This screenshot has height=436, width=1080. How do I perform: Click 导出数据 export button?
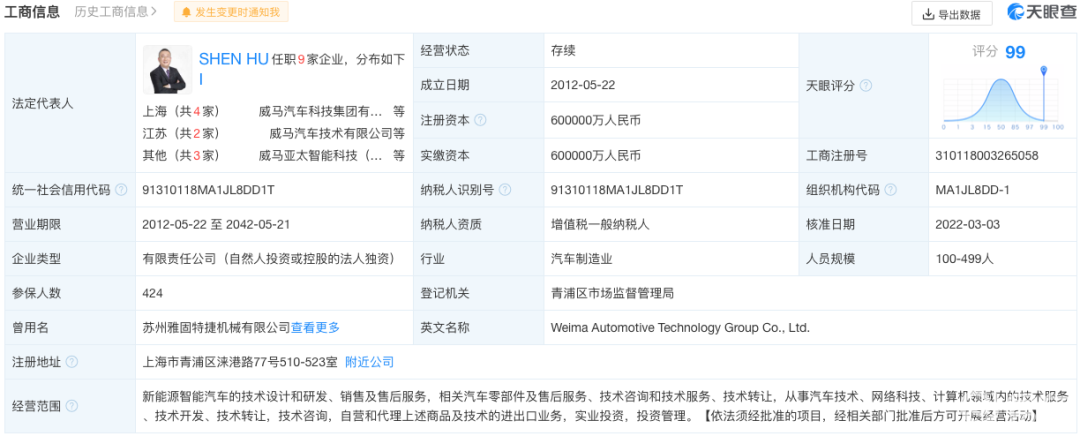951,13
